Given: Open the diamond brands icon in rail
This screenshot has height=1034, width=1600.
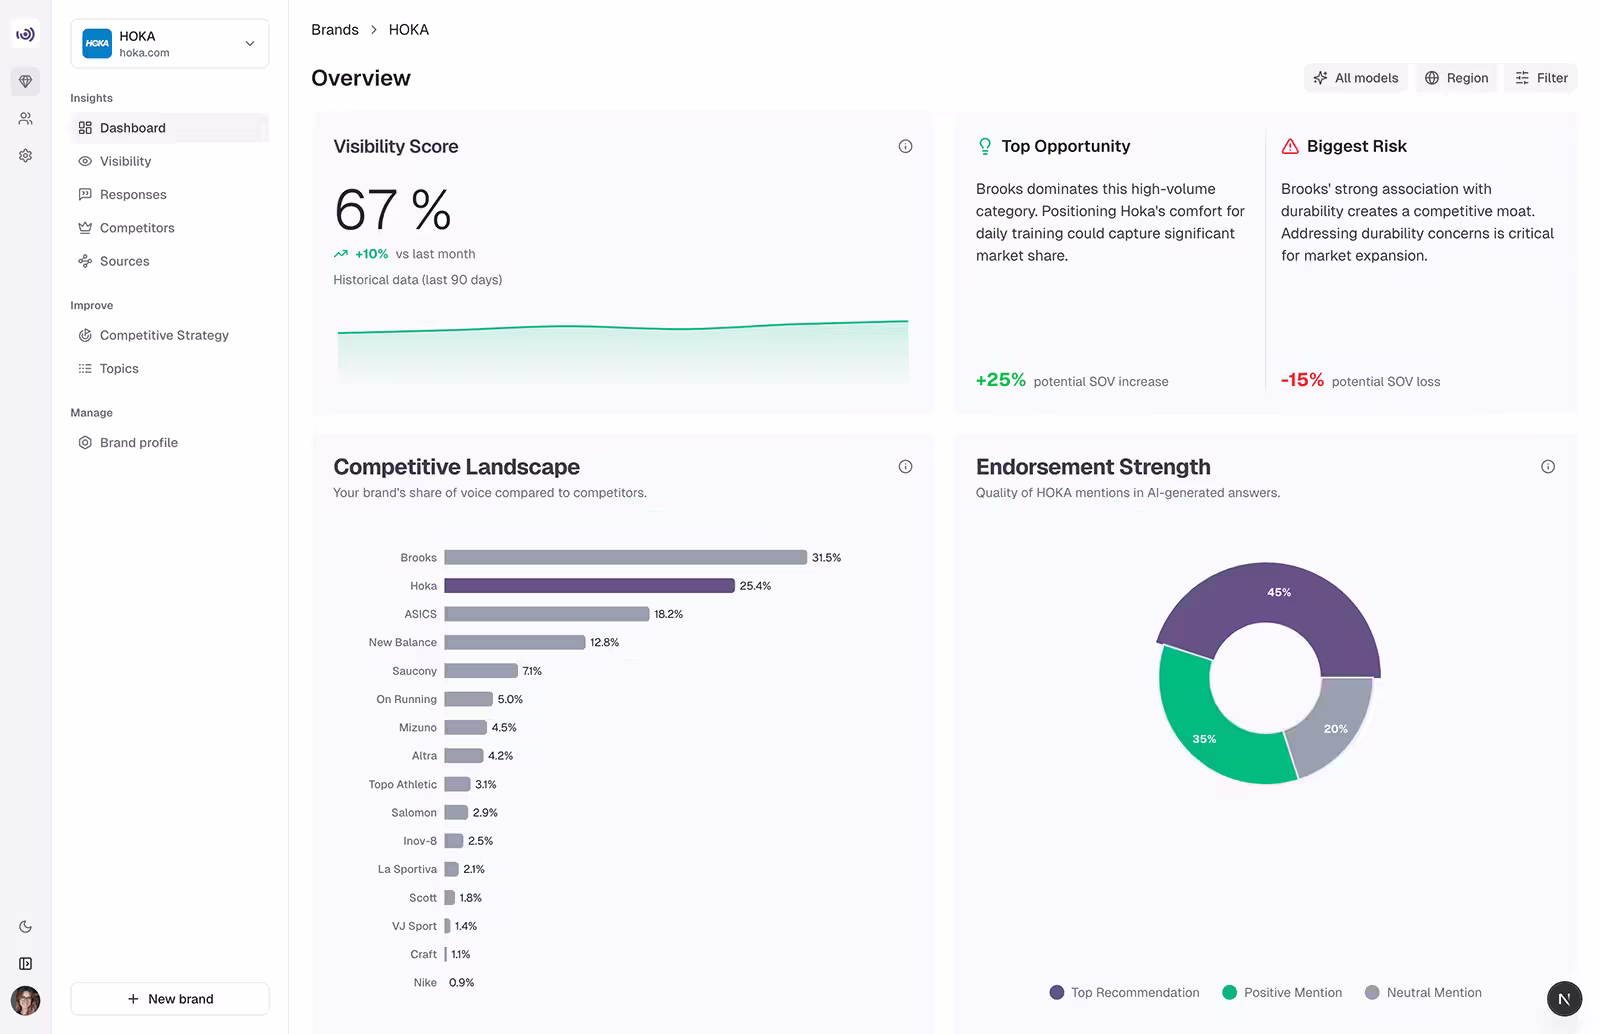Looking at the screenshot, I should (x=25, y=81).
